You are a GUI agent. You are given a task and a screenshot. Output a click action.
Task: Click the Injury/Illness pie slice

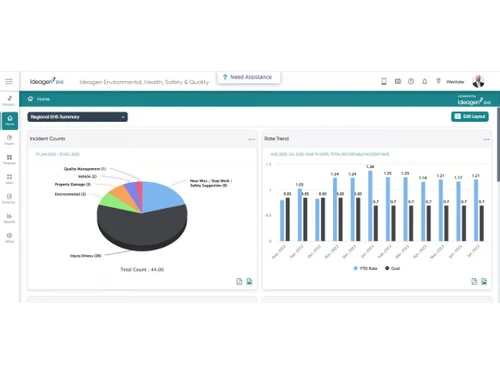pos(143,228)
